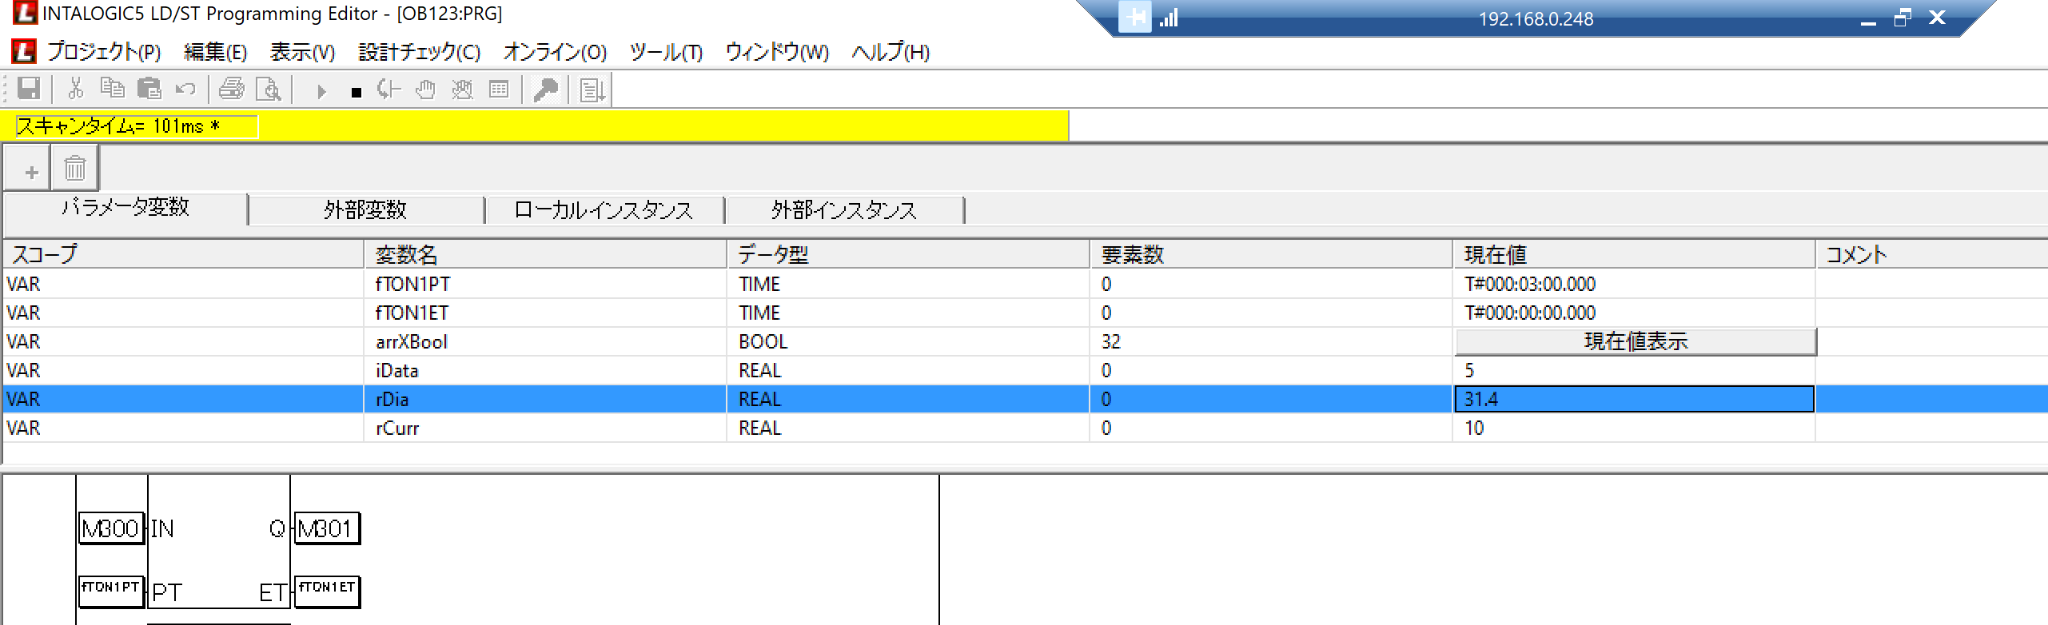Click the Cut scissors icon
This screenshot has height=625, width=2048.
tap(75, 89)
